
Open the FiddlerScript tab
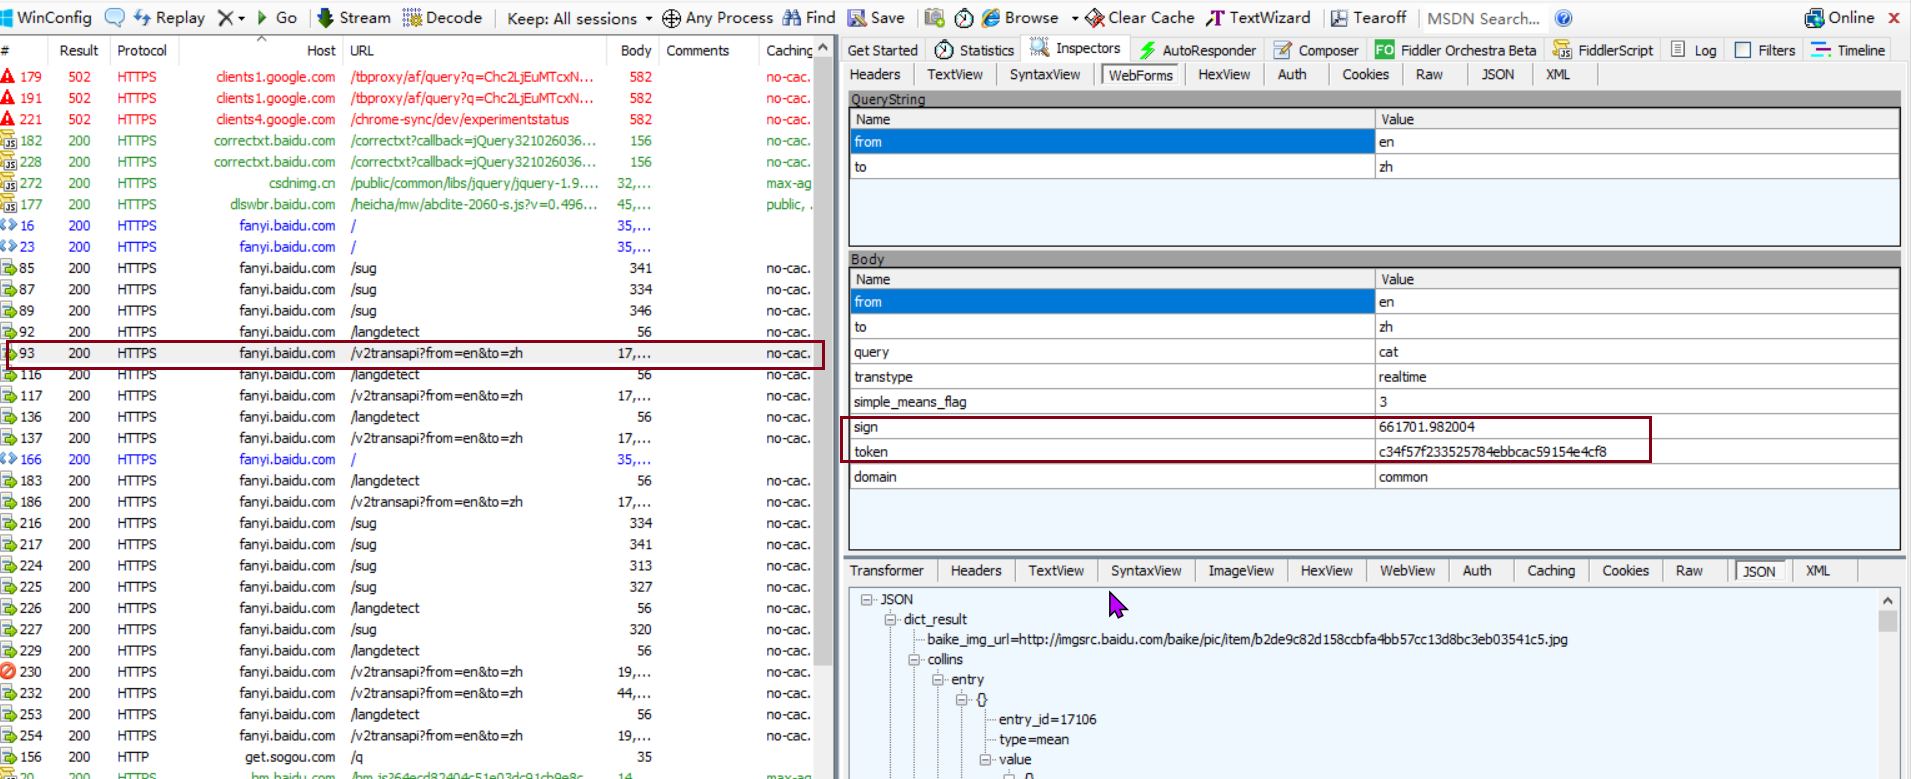[1603, 50]
